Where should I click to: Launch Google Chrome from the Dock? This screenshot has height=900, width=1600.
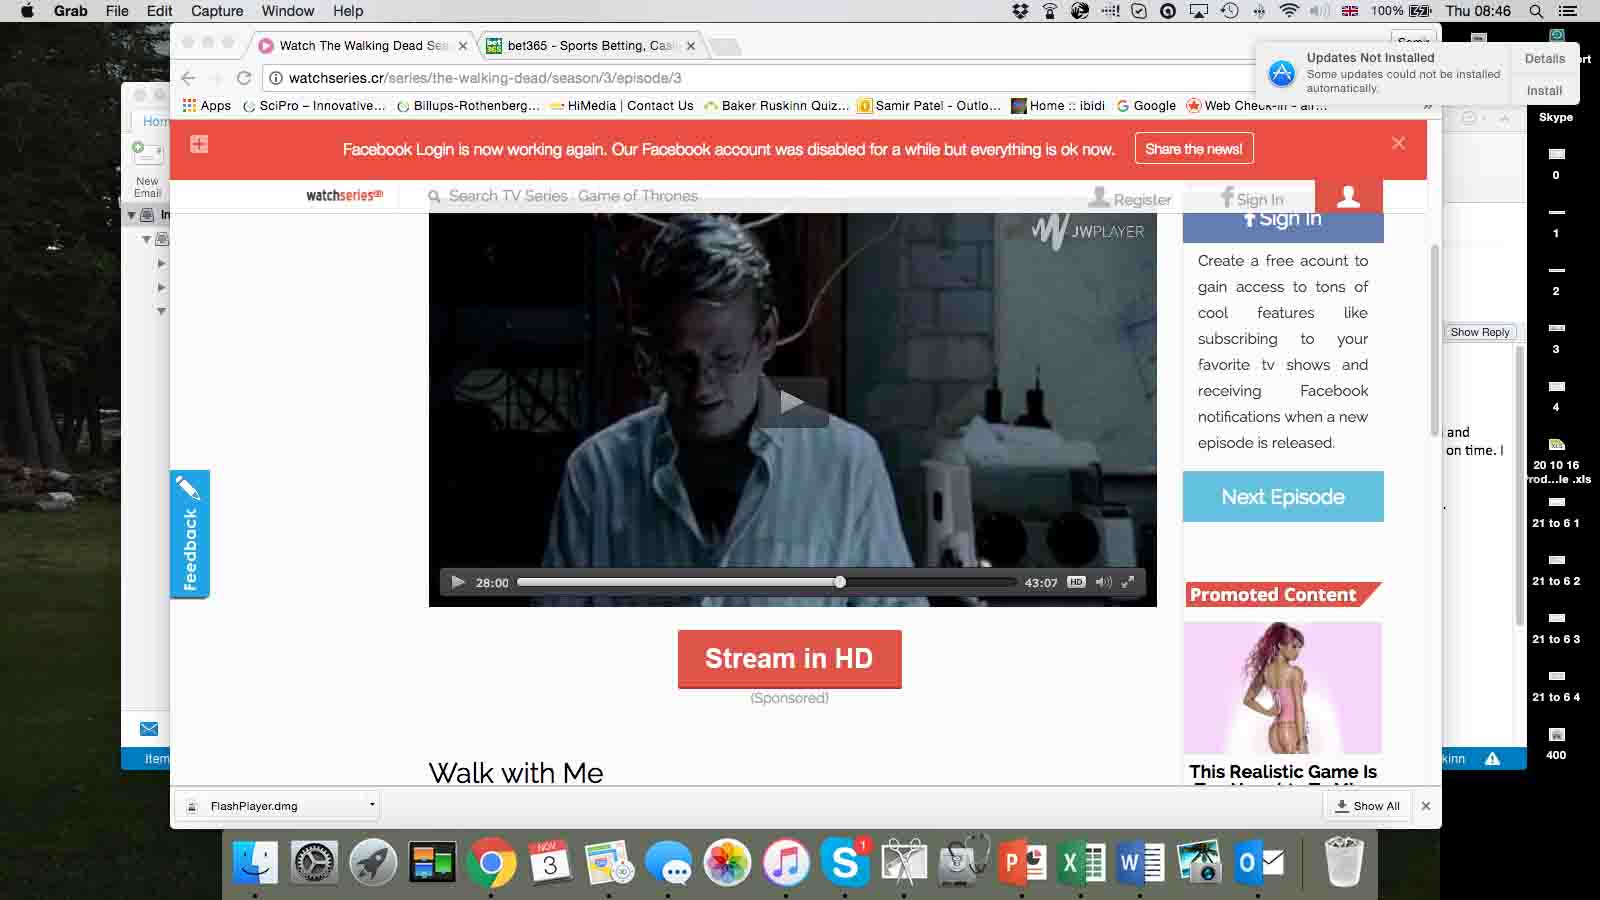click(491, 862)
